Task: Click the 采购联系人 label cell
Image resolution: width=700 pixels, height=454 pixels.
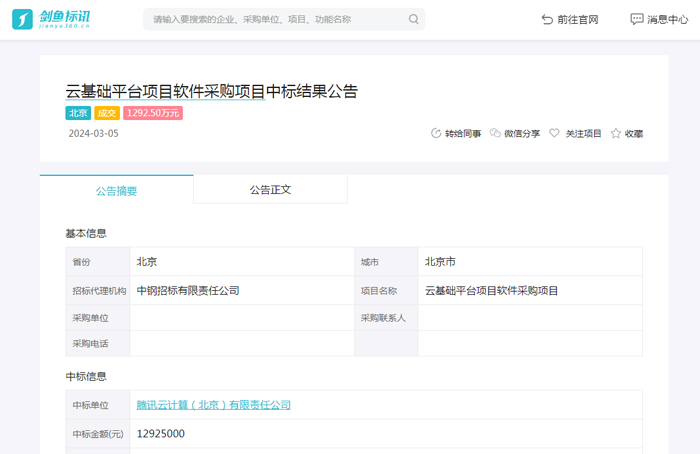Action: click(386, 318)
